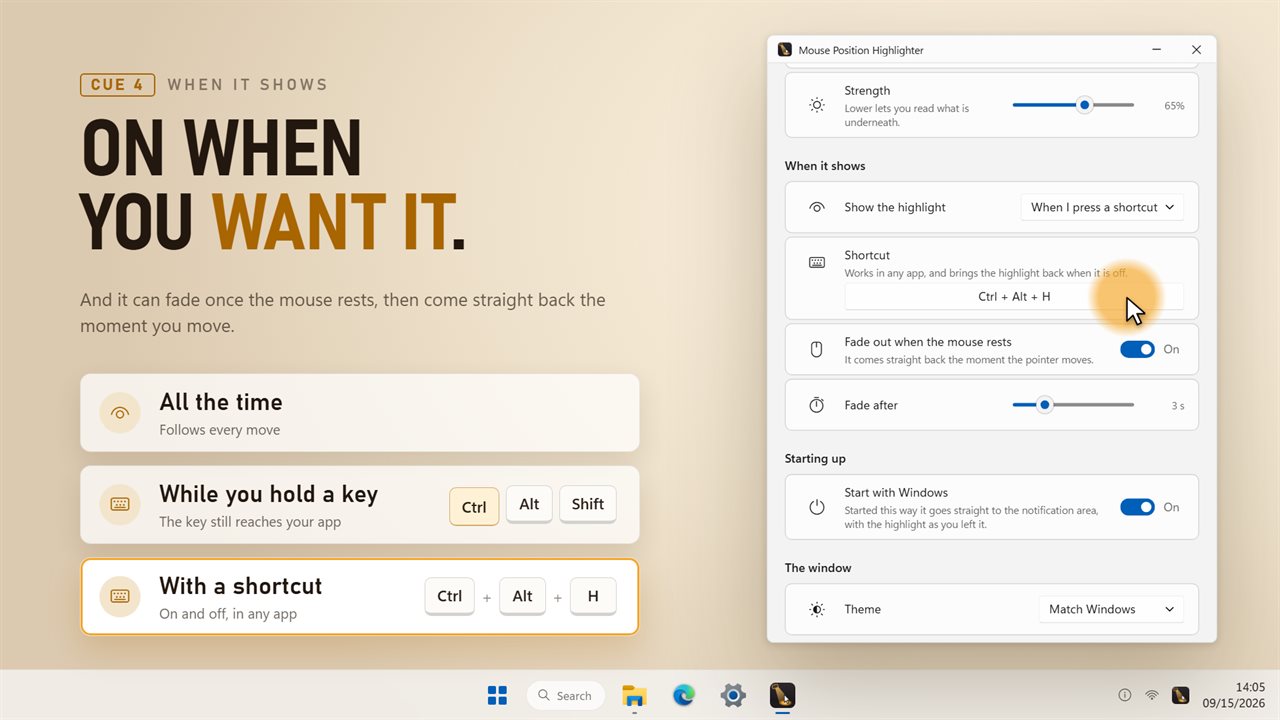Click the CUE 4 badge

pos(117,85)
